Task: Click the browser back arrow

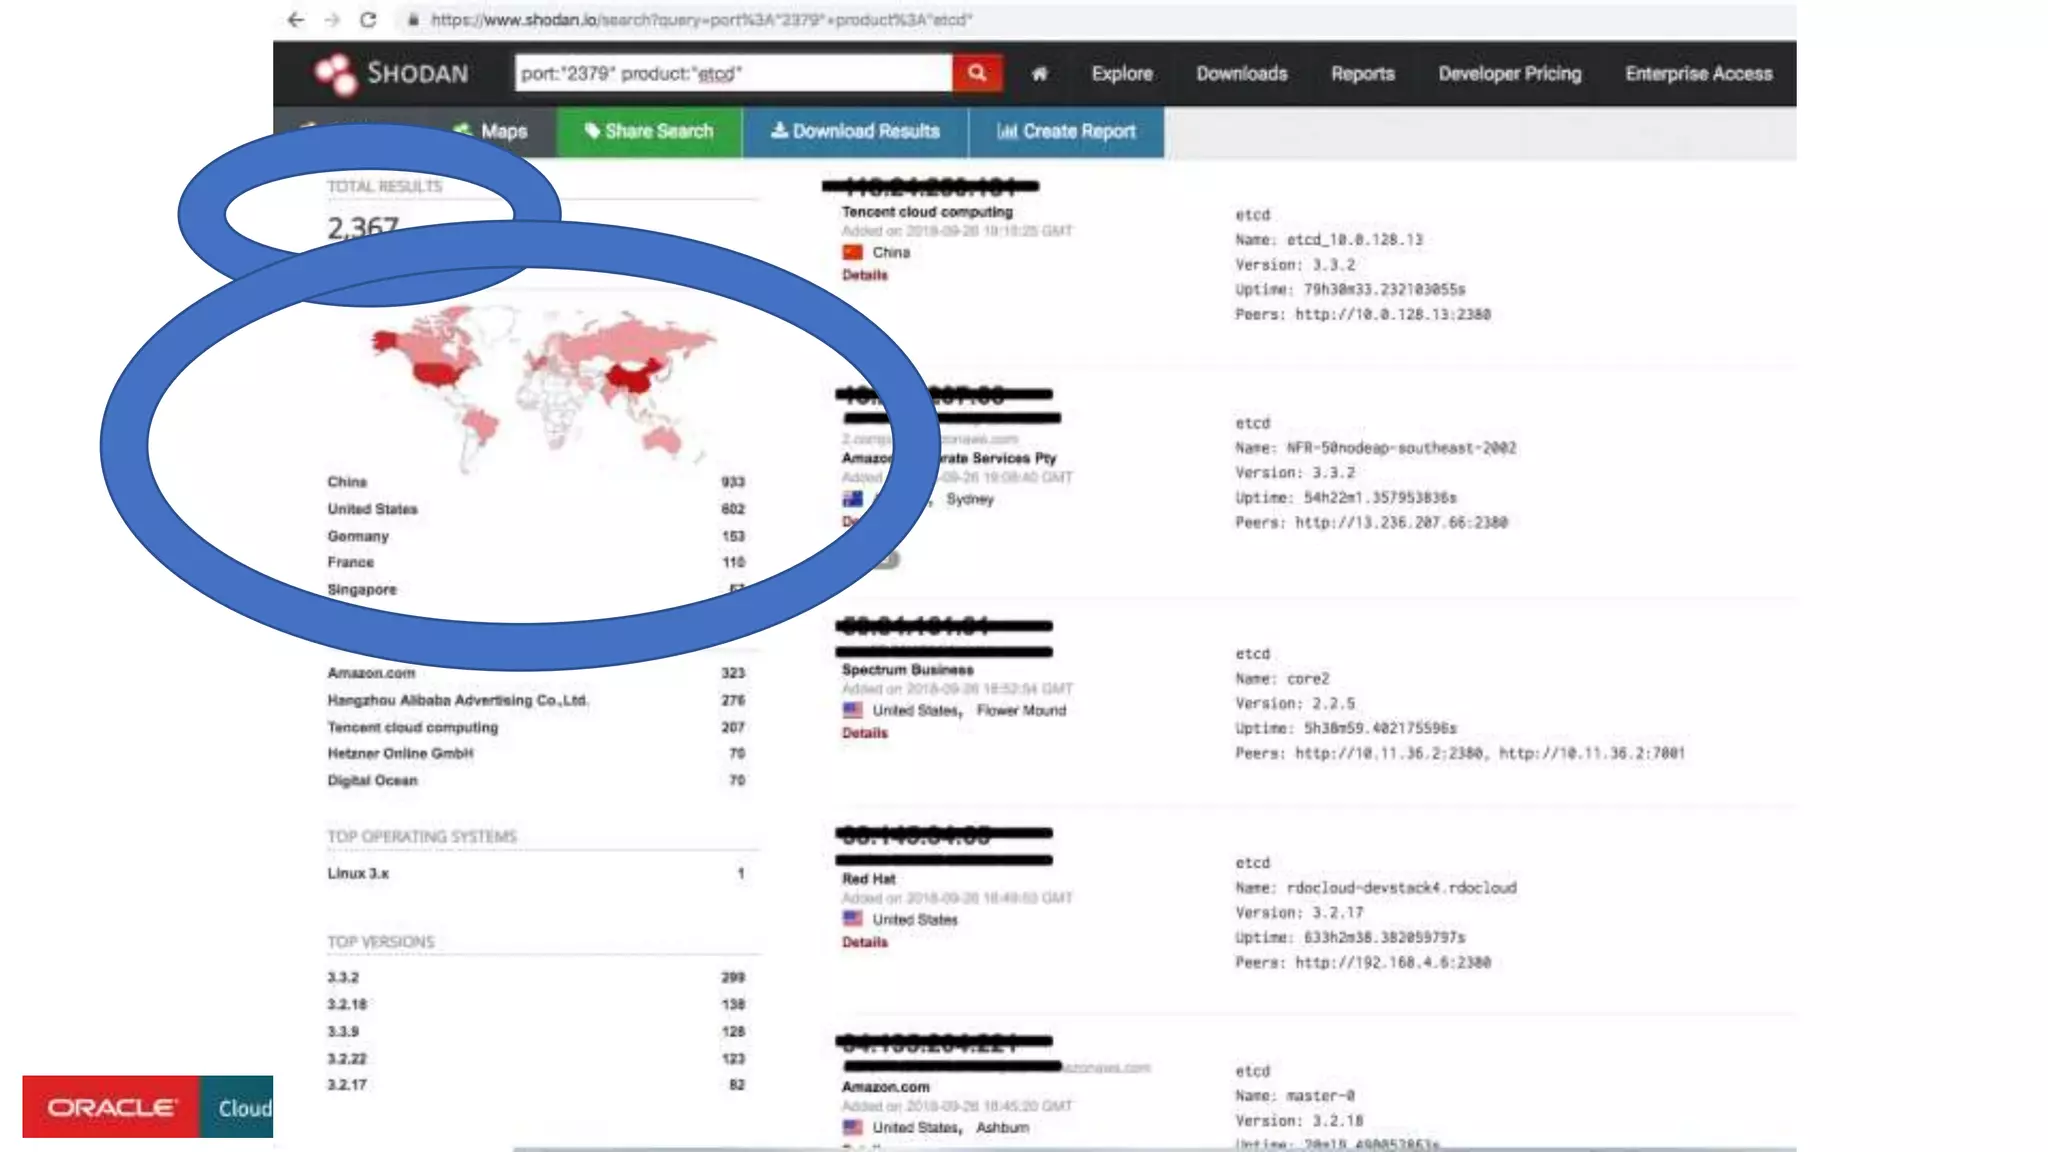Action: coord(295,20)
